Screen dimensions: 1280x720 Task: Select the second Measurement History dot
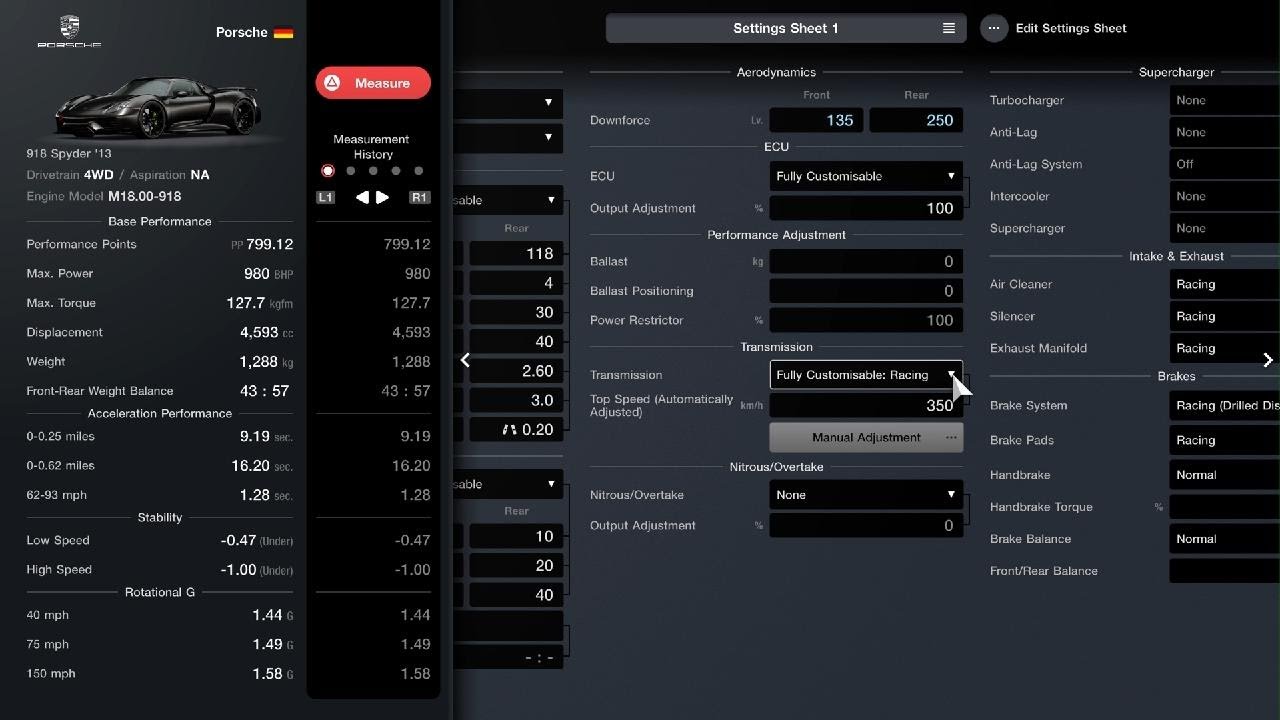pos(350,171)
